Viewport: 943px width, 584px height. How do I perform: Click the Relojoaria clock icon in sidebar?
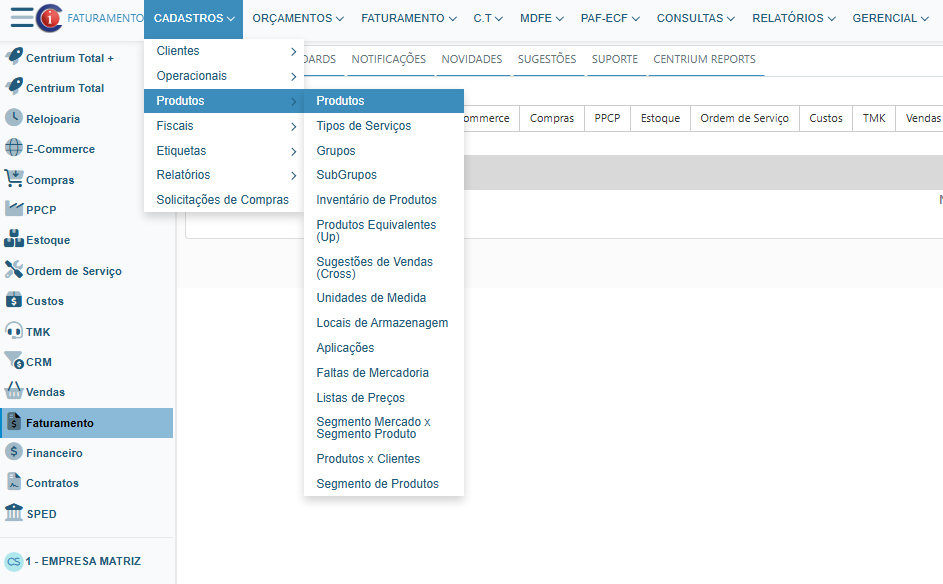click(14, 118)
